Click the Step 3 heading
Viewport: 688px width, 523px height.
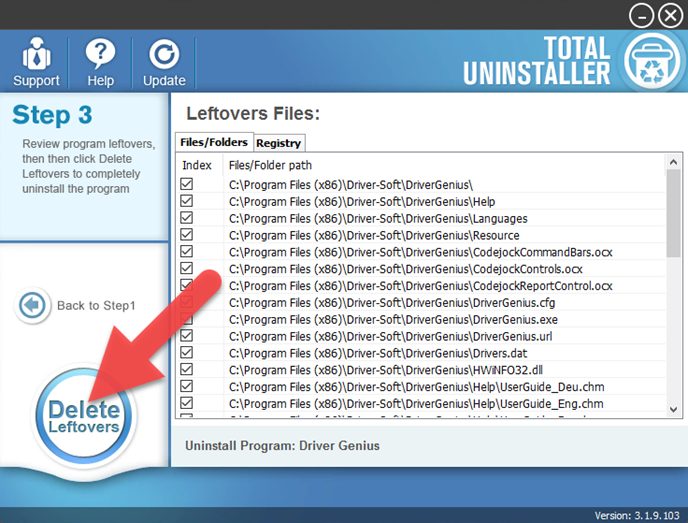tap(53, 115)
